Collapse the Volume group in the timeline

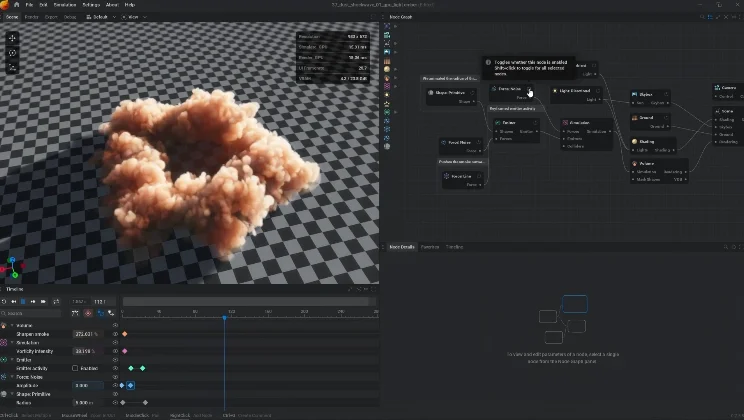[x=12, y=326]
